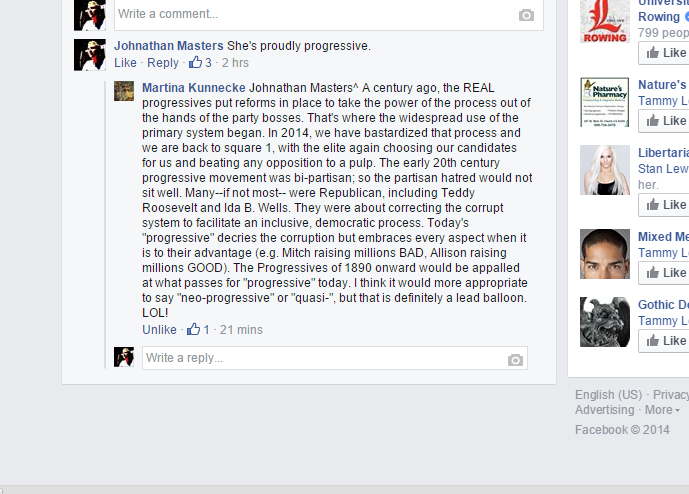Open the More dropdown in footer
The width and height of the screenshot is (689, 494).
click(x=662, y=410)
